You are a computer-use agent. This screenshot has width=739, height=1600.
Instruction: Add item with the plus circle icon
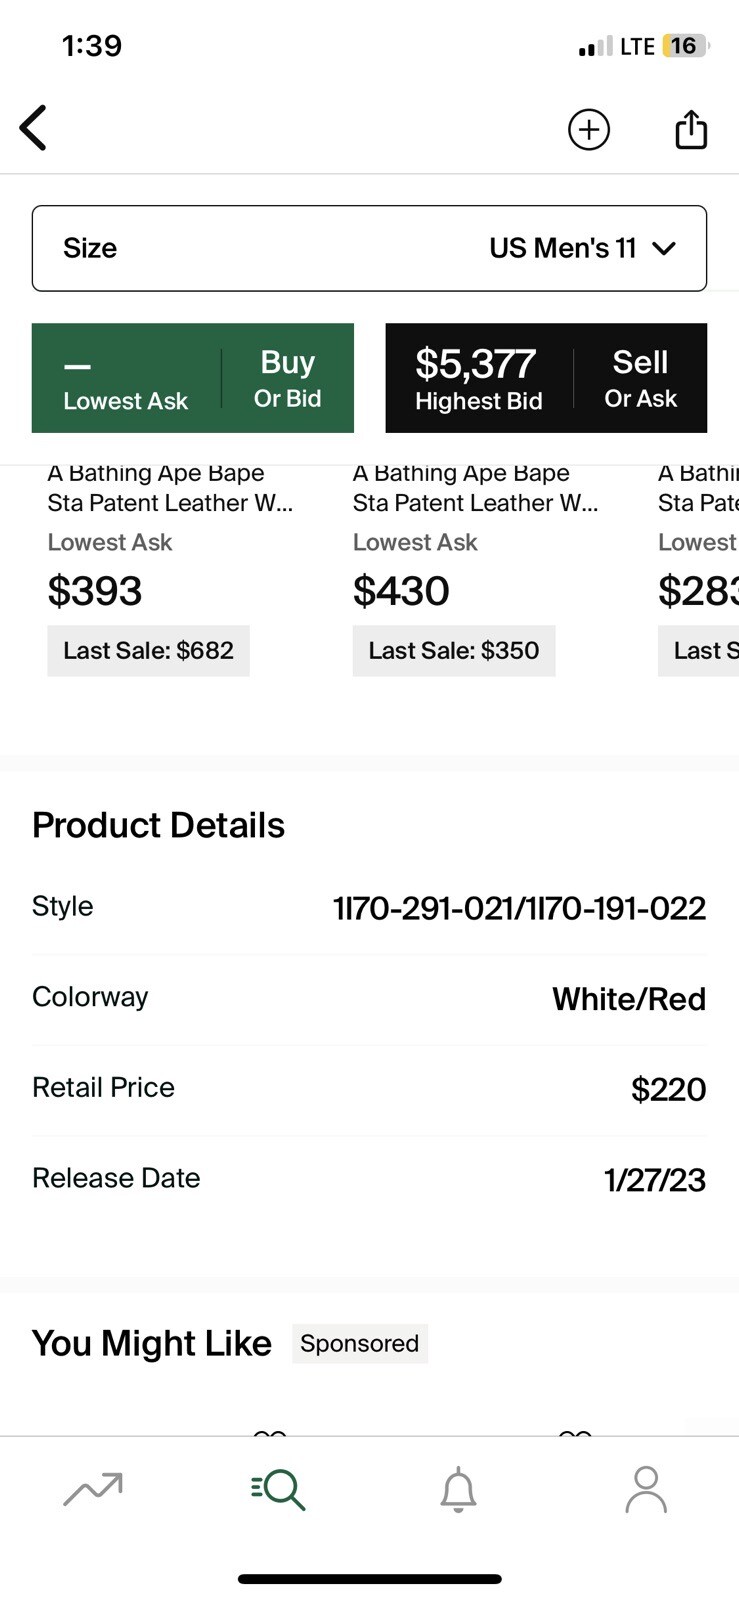point(589,129)
